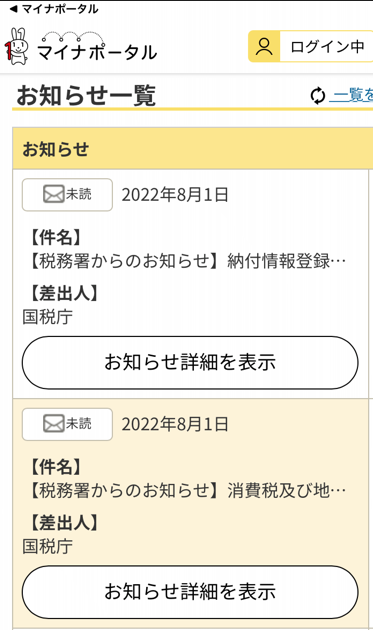This screenshot has height=630, width=373.
Task: Select the 納付情報登録 notice subject line
Action: point(187,261)
